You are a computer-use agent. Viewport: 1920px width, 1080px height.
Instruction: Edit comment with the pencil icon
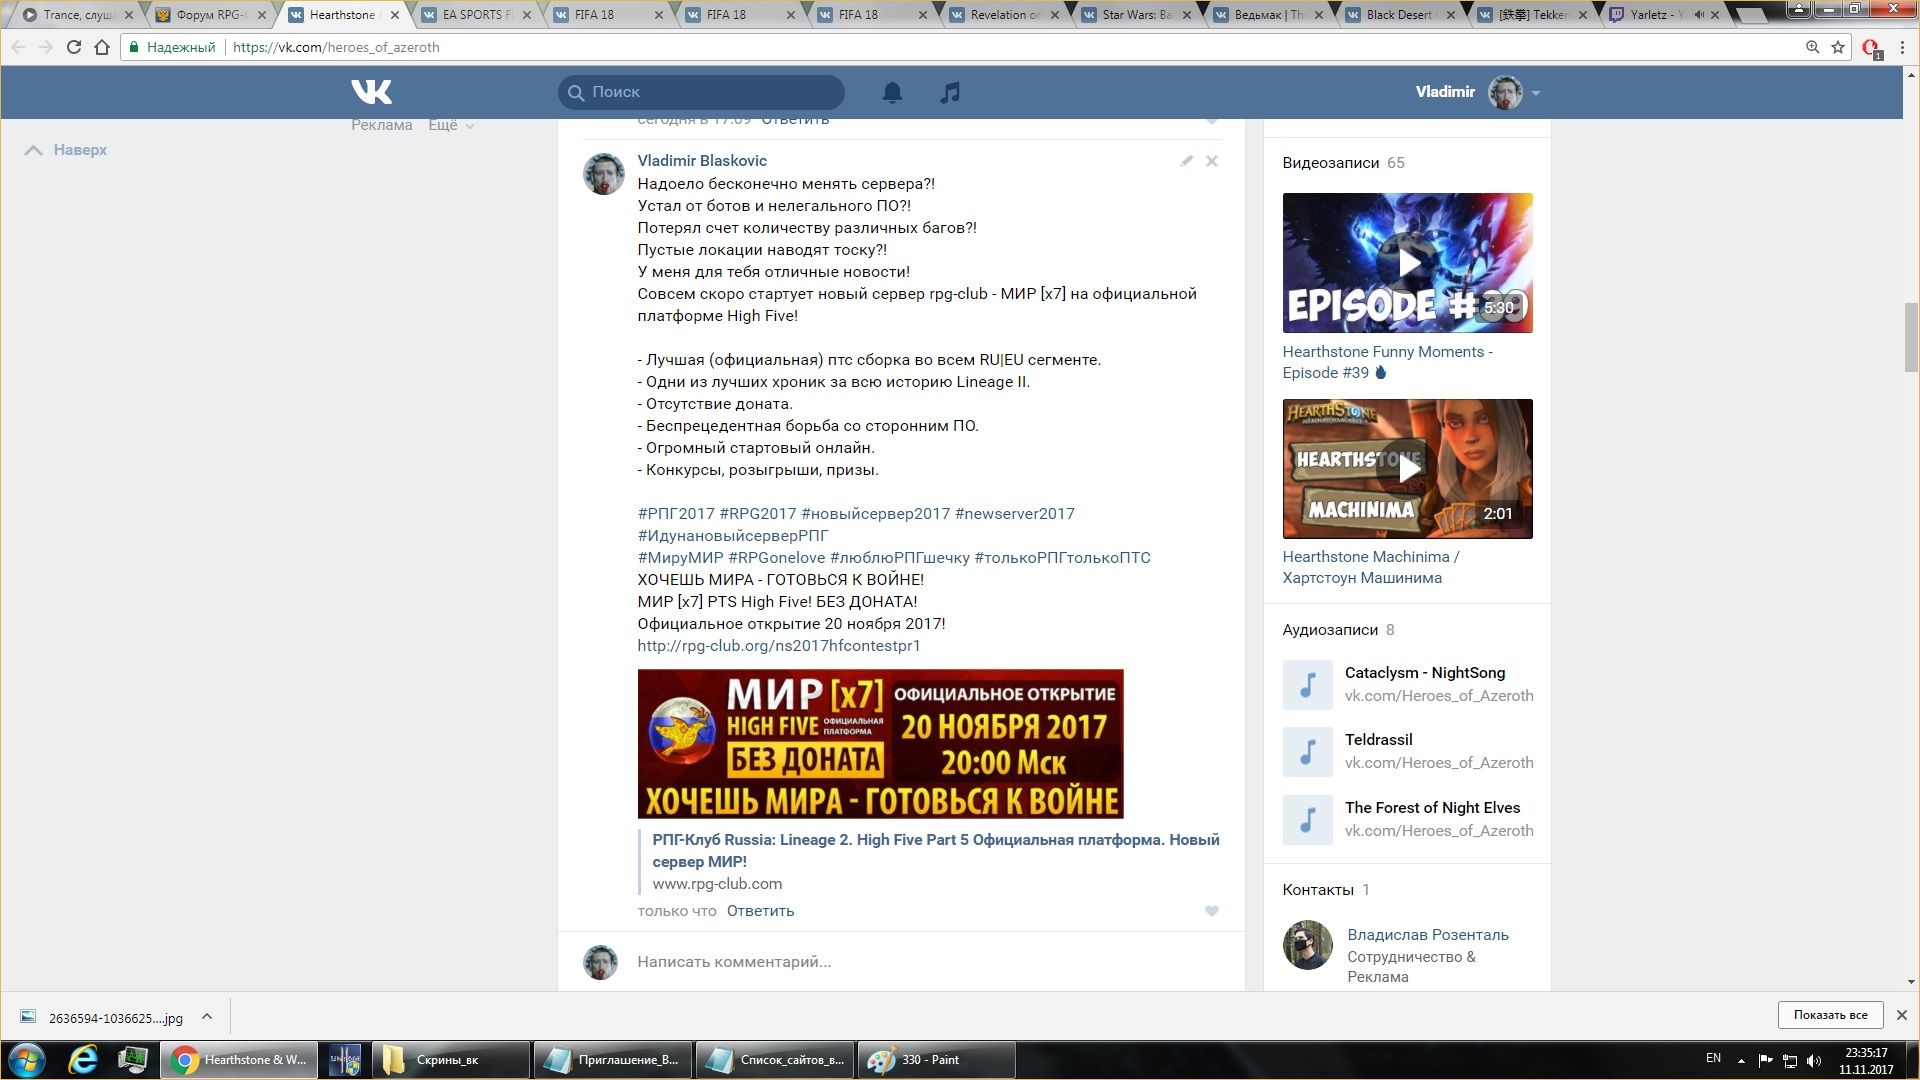tap(1186, 161)
